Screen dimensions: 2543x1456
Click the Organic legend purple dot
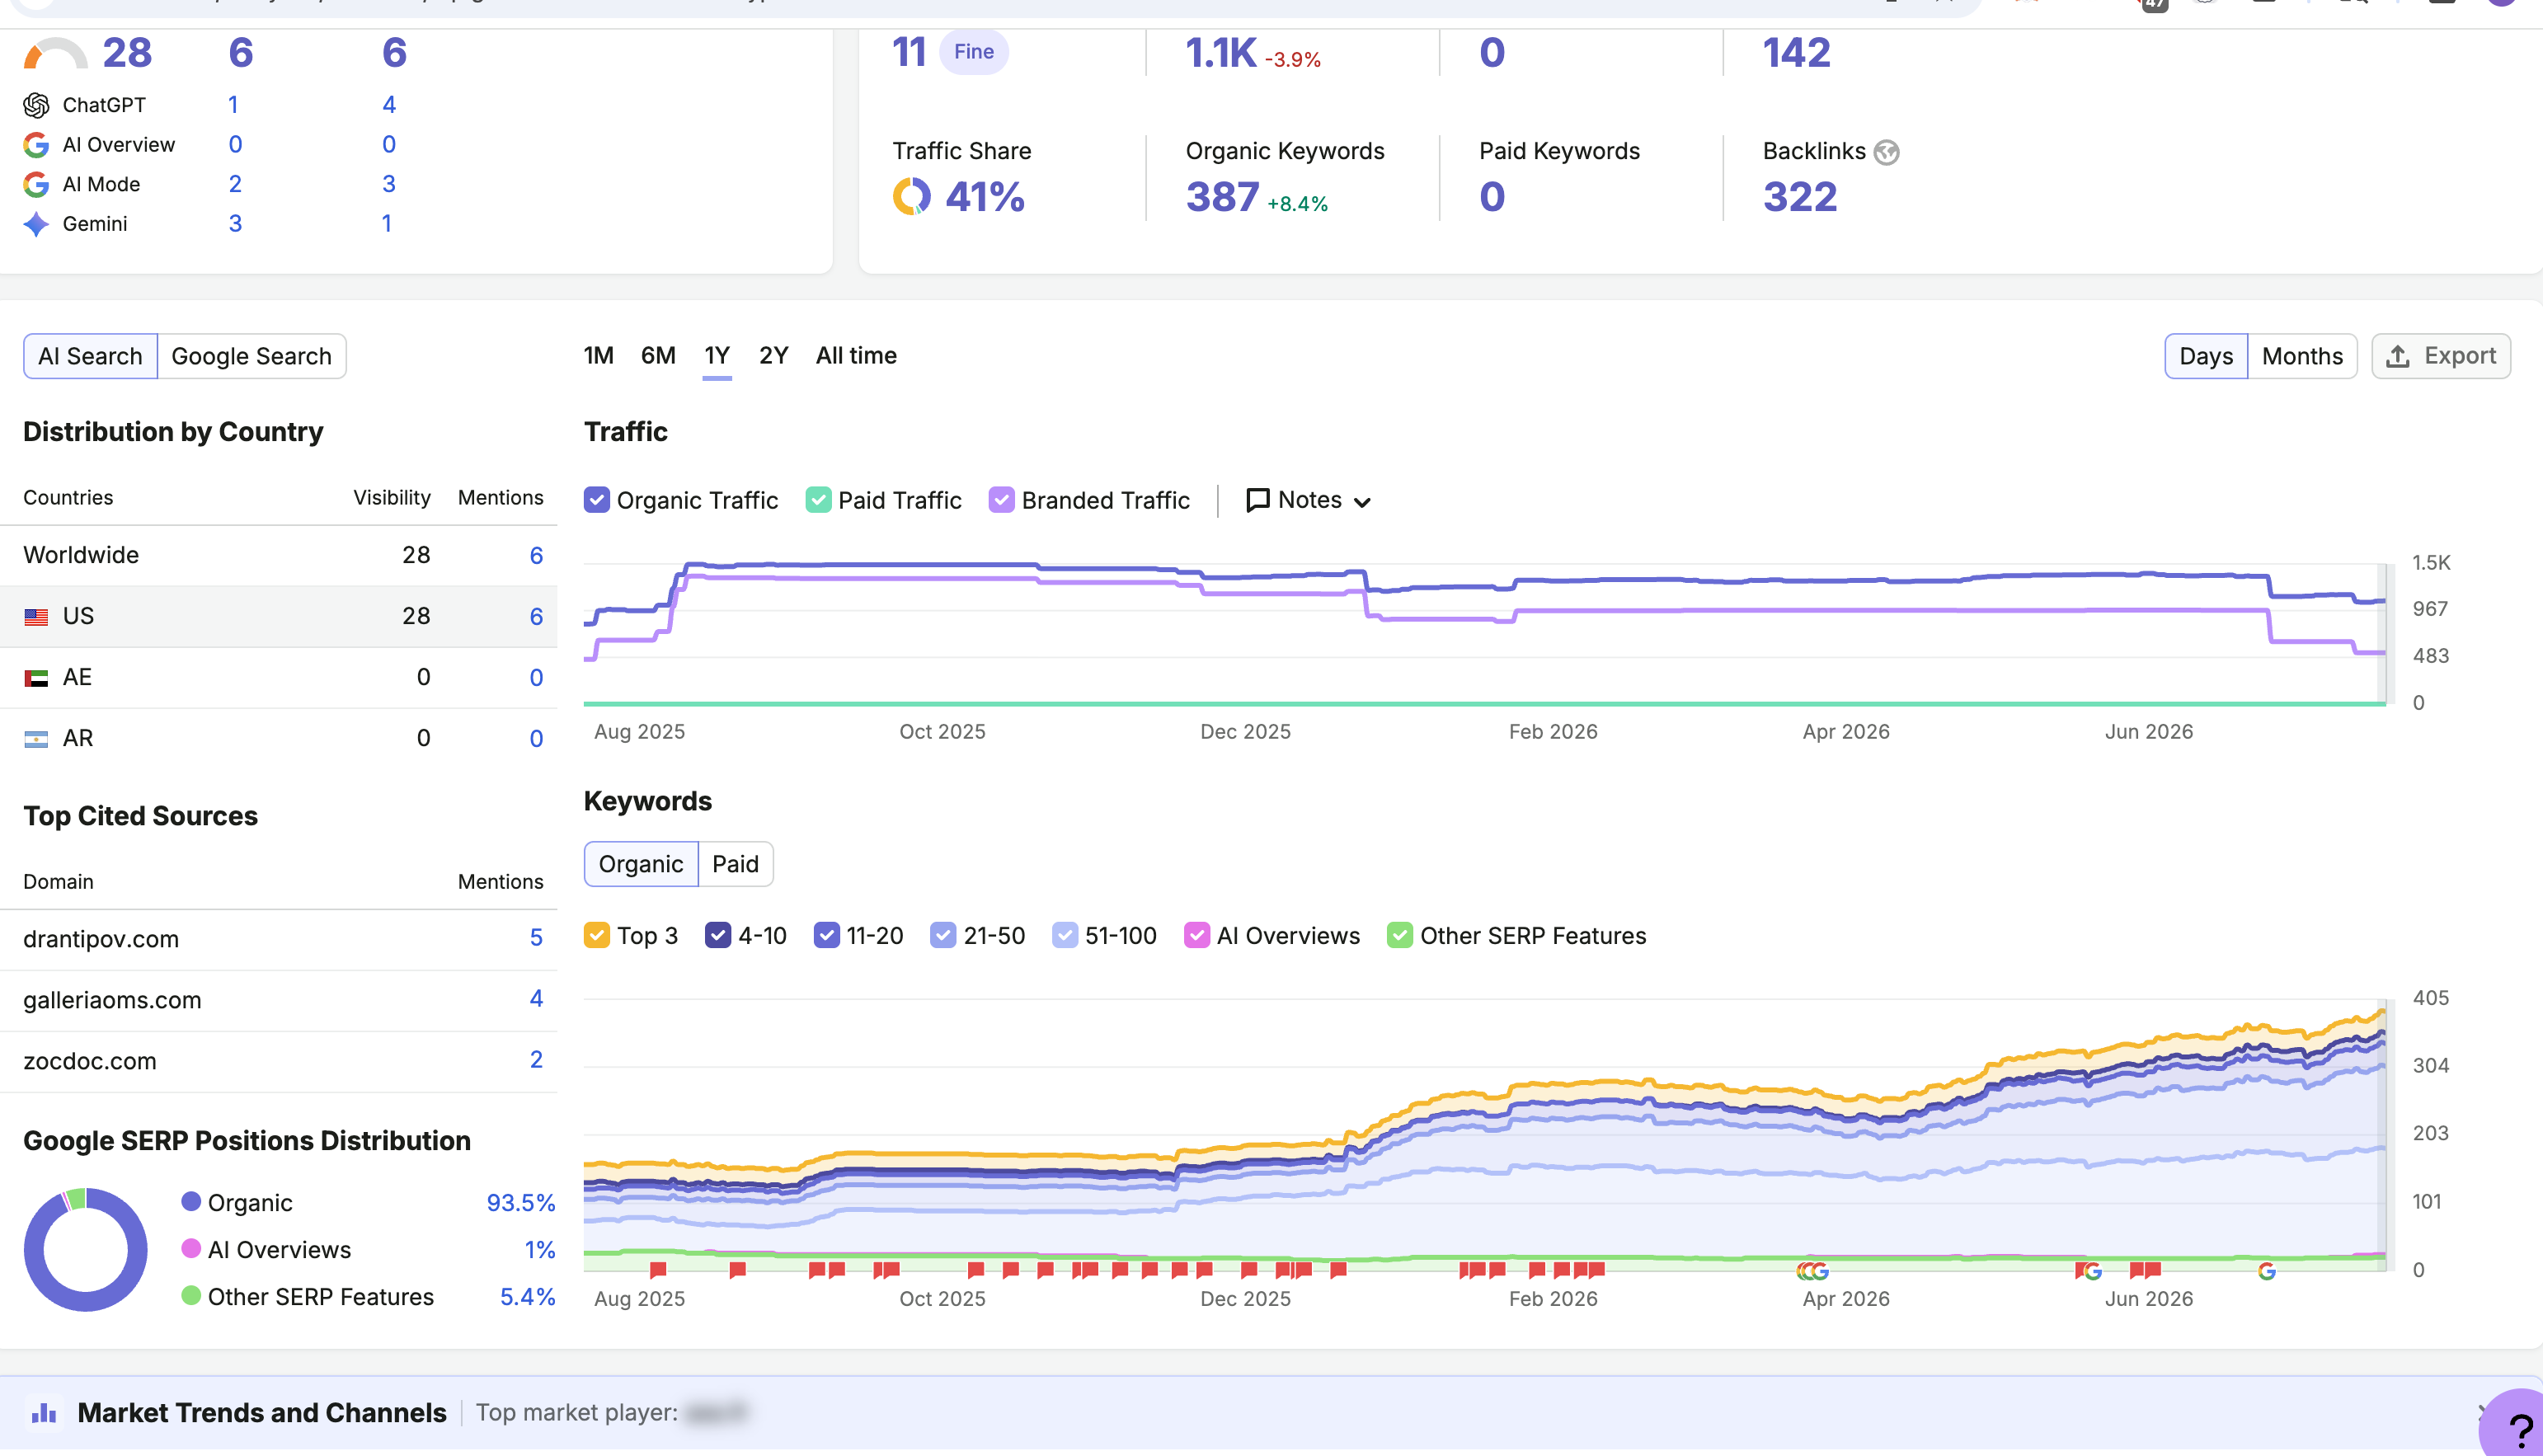click(191, 1202)
